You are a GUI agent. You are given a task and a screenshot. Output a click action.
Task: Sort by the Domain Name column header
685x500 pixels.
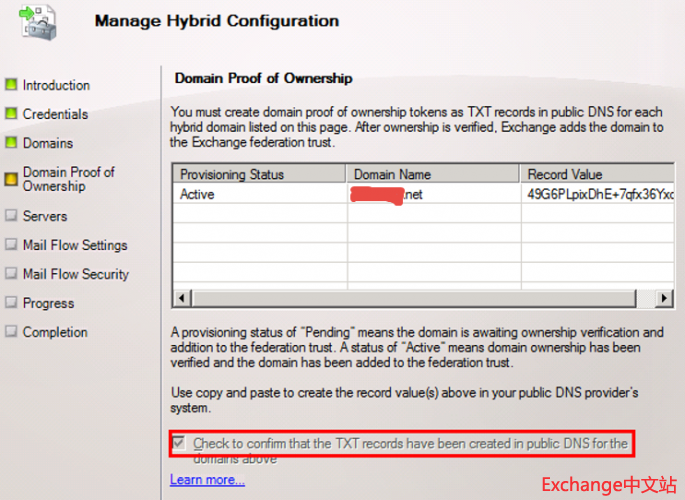(432, 174)
